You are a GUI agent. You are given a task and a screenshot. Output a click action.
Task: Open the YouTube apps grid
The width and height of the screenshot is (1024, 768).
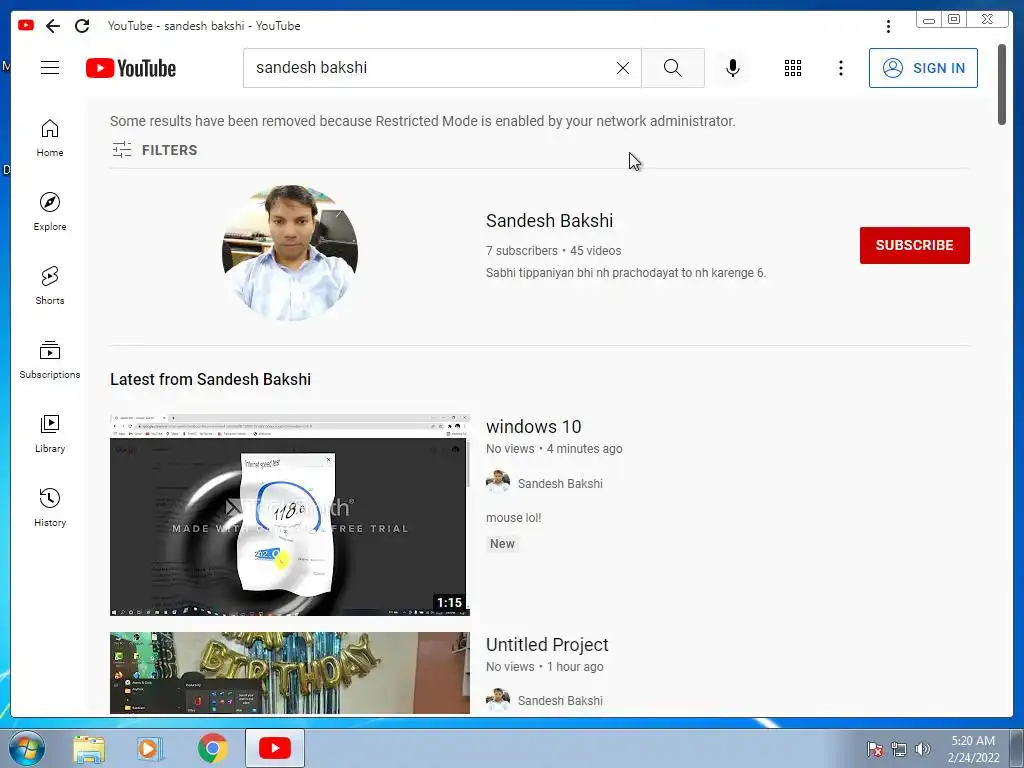[793, 68]
